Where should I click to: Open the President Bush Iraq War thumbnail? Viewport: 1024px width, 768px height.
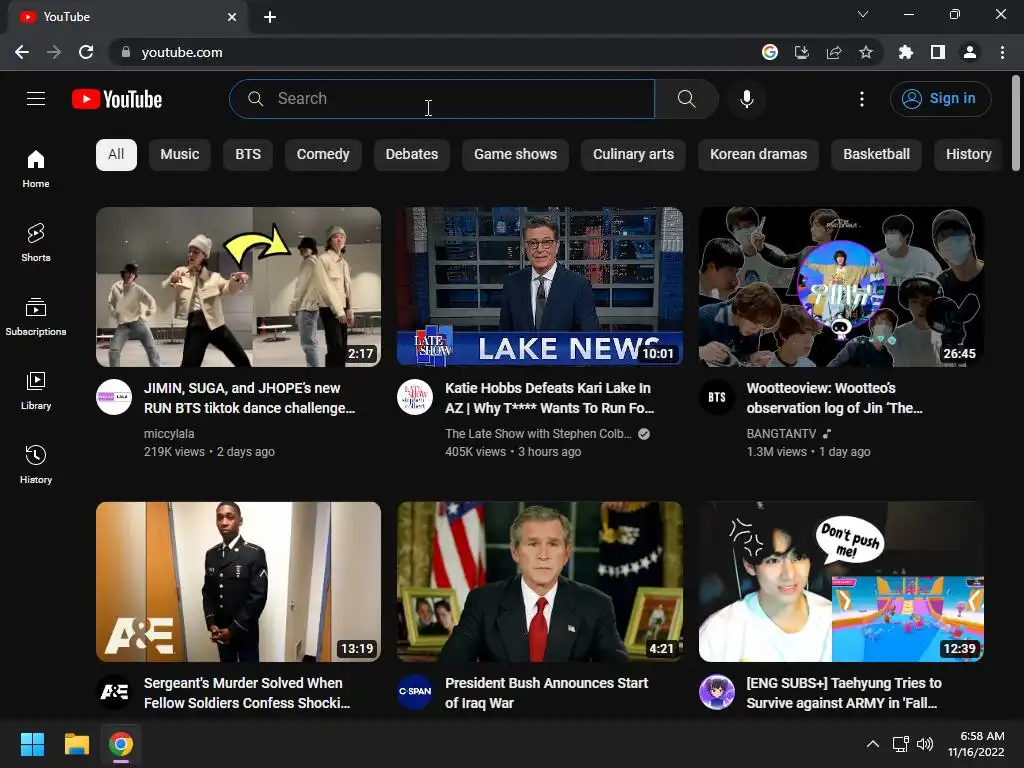540,582
